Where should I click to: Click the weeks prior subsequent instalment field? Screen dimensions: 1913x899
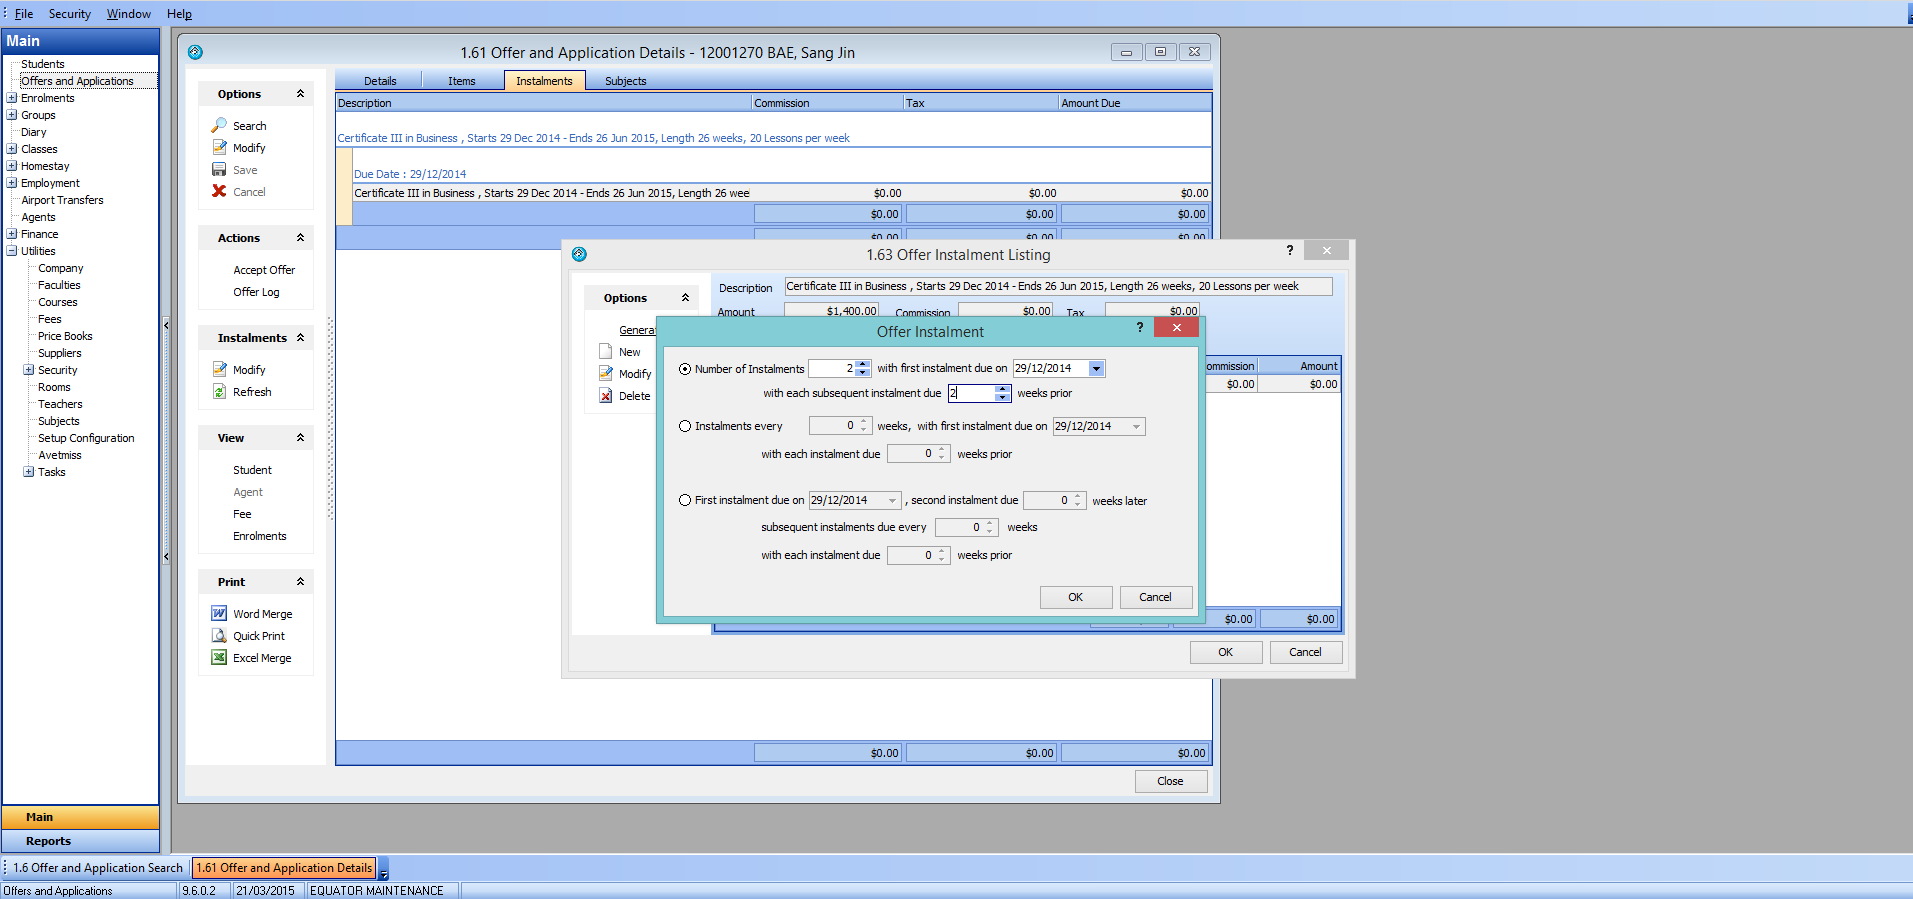[x=971, y=394]
